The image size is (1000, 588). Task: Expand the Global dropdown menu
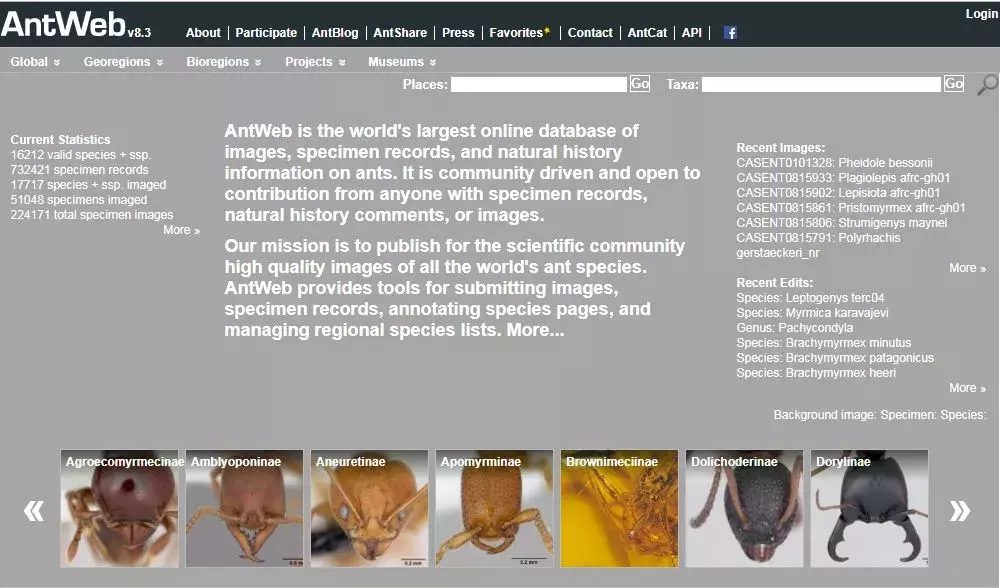[x=35, y=62]
